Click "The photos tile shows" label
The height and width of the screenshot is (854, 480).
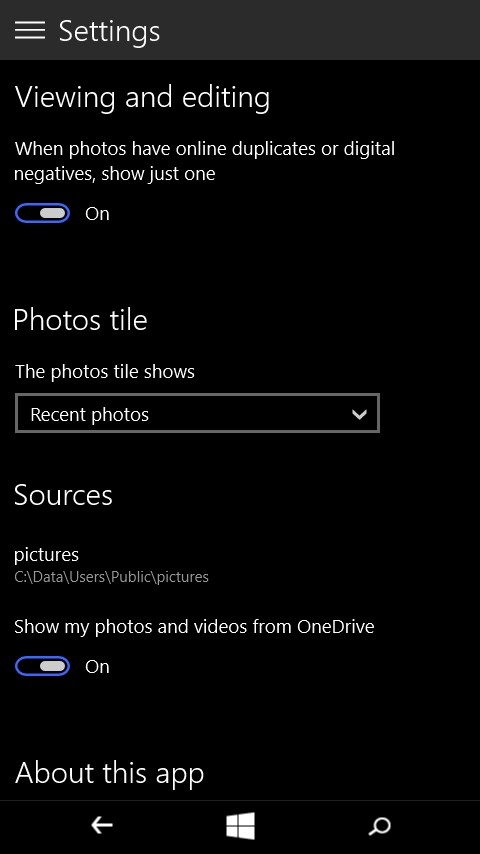point(105,371)
